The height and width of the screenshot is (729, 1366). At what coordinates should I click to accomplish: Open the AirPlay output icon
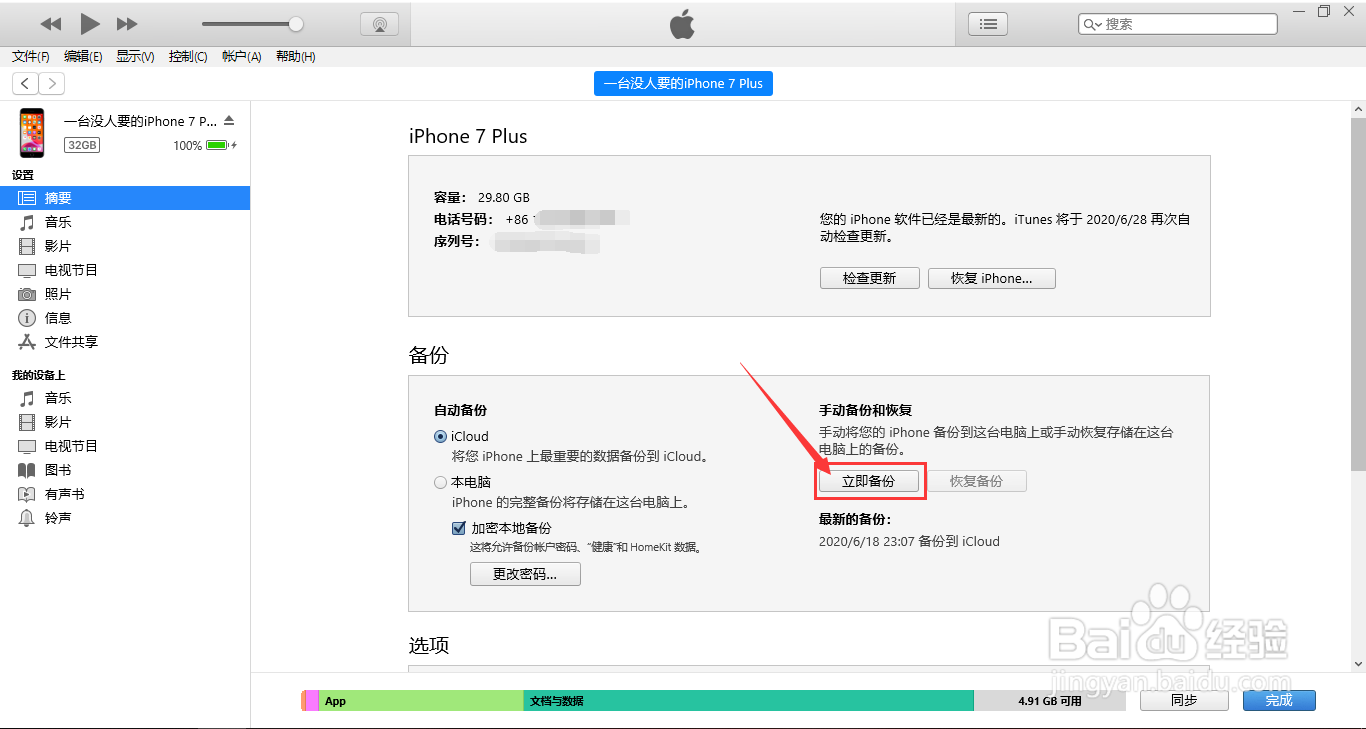[379, 24]
